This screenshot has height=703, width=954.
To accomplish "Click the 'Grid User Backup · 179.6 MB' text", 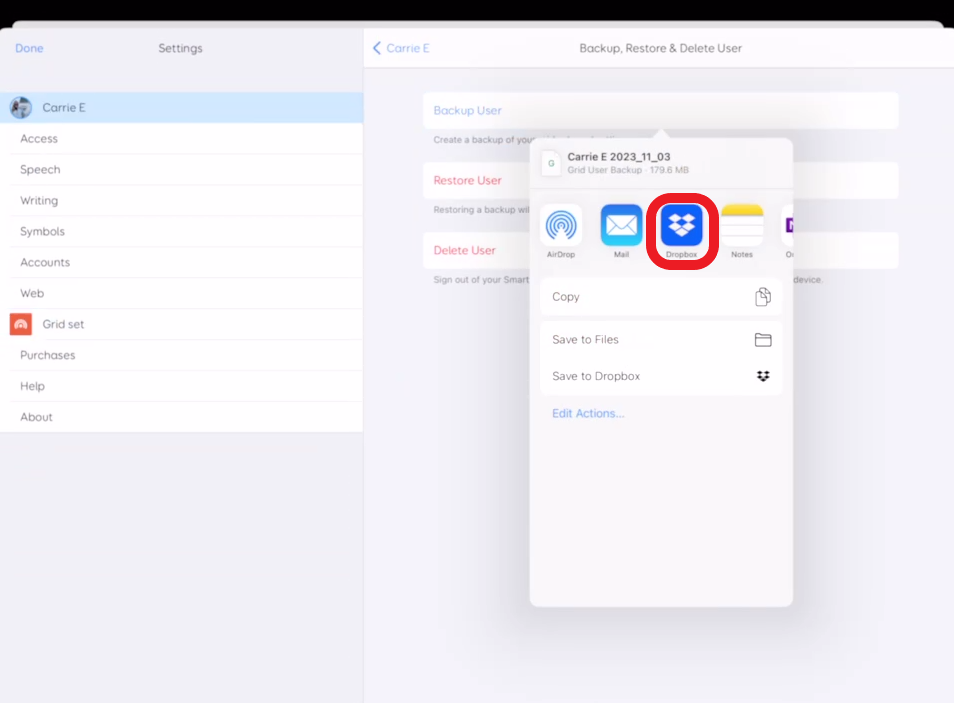I will click(x=628, y=170).
